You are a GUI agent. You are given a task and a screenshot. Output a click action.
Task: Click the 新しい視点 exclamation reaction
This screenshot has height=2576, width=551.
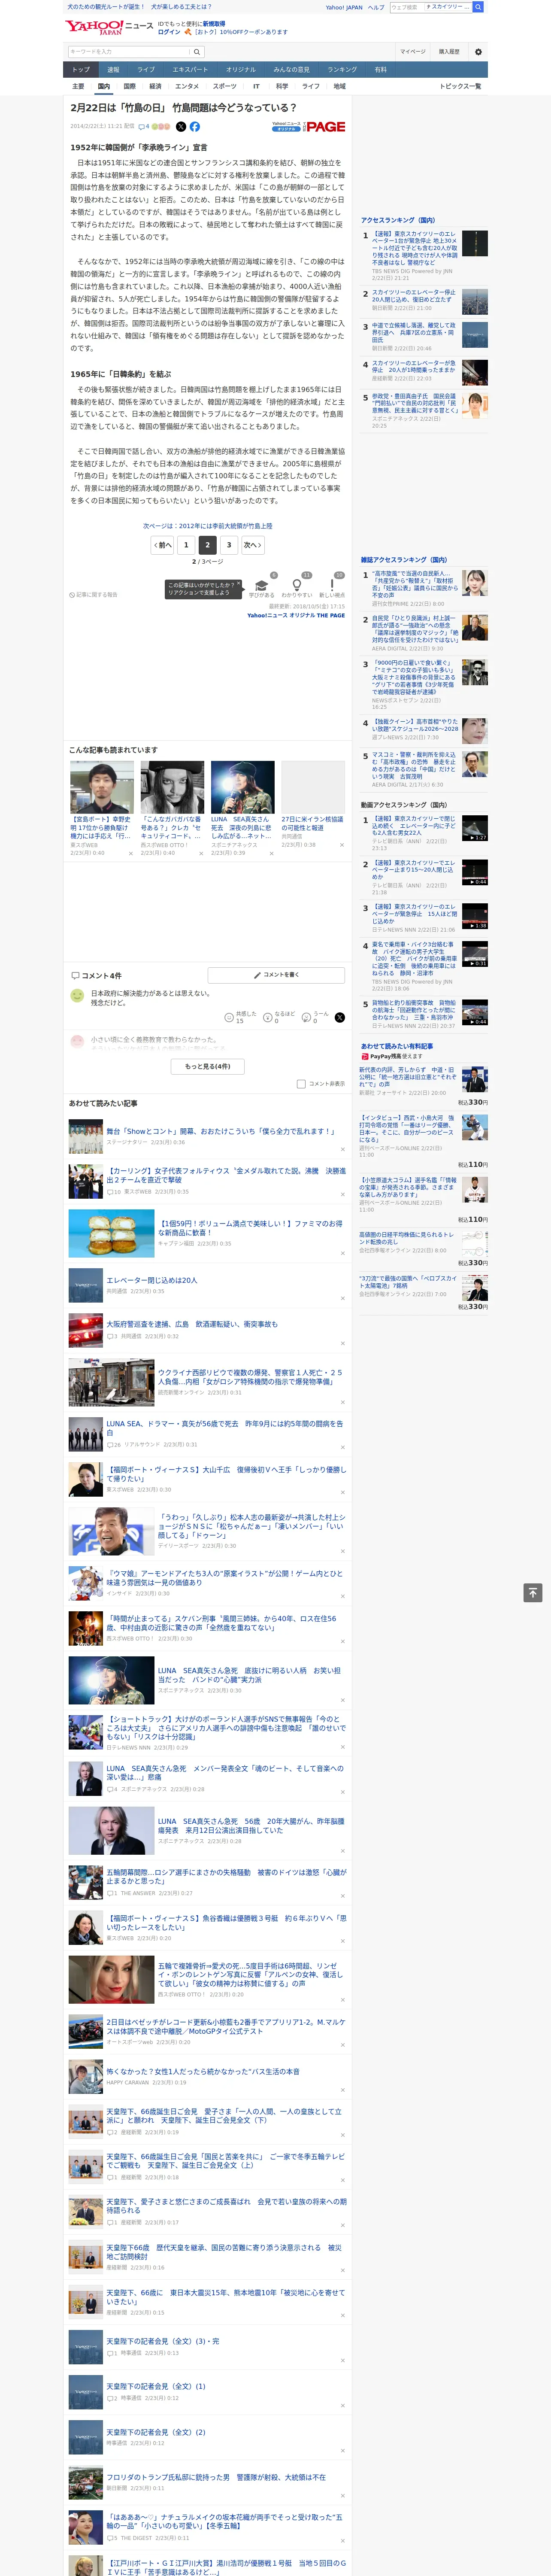click(332, 588)
